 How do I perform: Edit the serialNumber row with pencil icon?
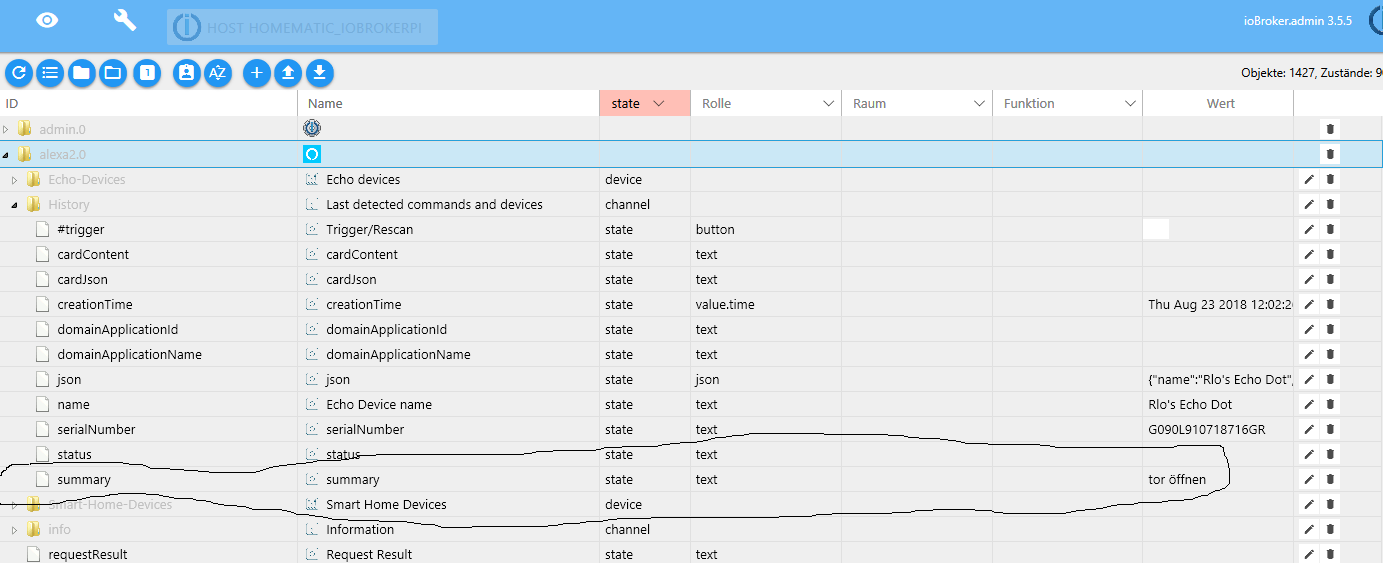point(1308,430)
